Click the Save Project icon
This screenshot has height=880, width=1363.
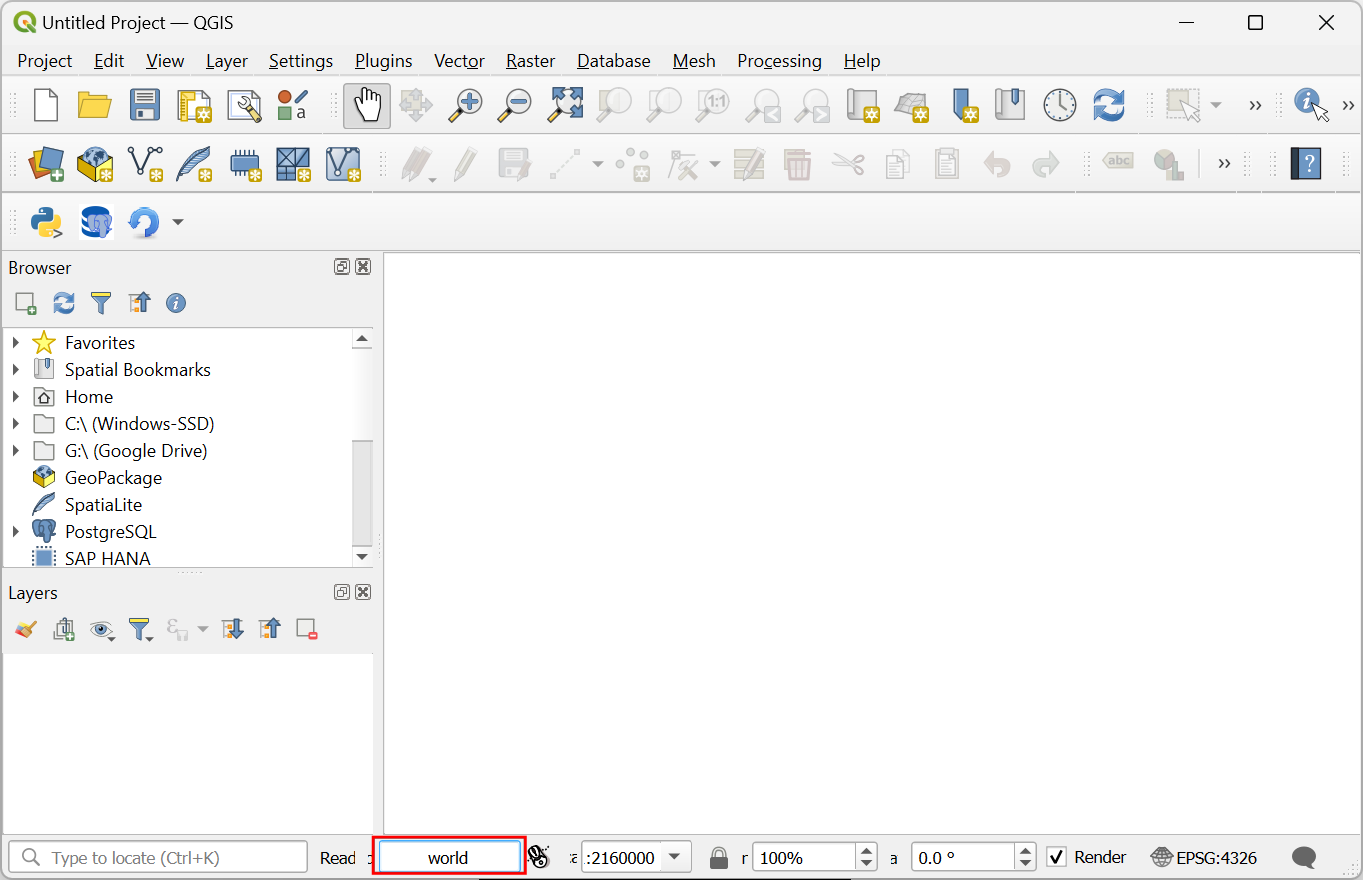144,105
